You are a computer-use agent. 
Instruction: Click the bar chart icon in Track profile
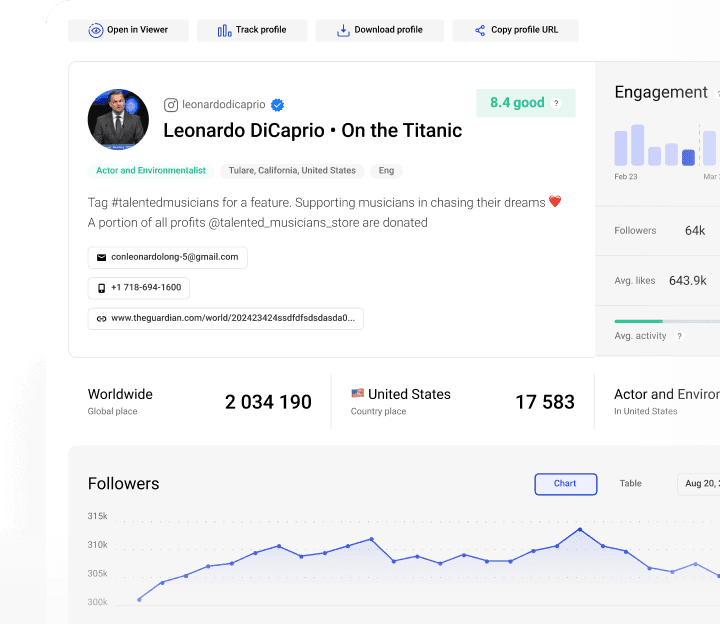225,30
